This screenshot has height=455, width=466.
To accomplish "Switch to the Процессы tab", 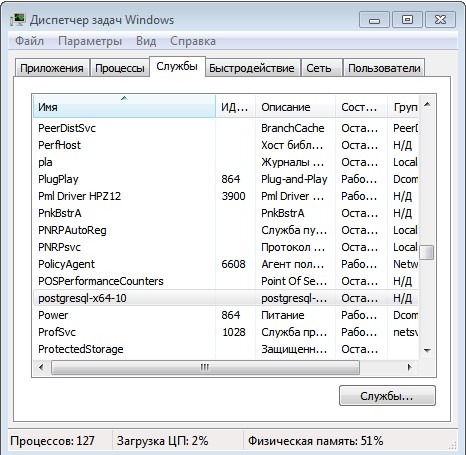I will 120,68.
